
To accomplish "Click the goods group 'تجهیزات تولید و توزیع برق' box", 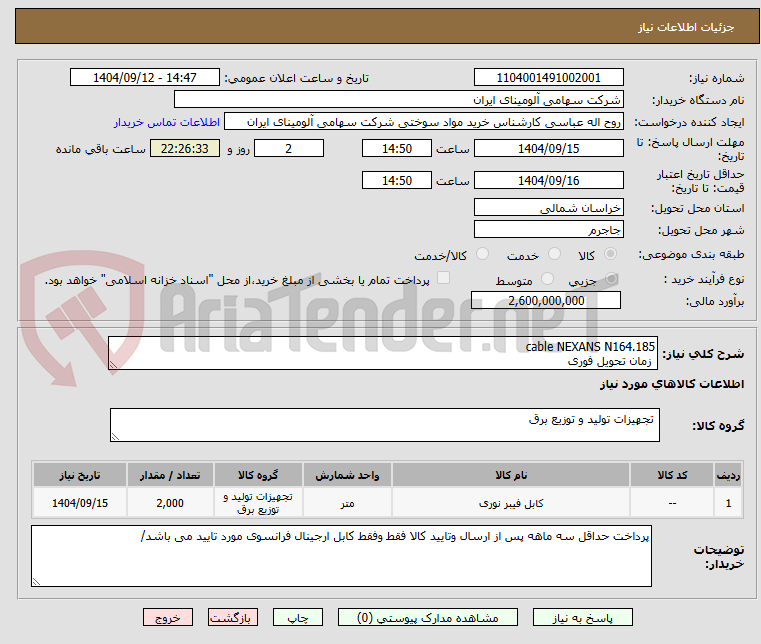I will click(384, 425).
